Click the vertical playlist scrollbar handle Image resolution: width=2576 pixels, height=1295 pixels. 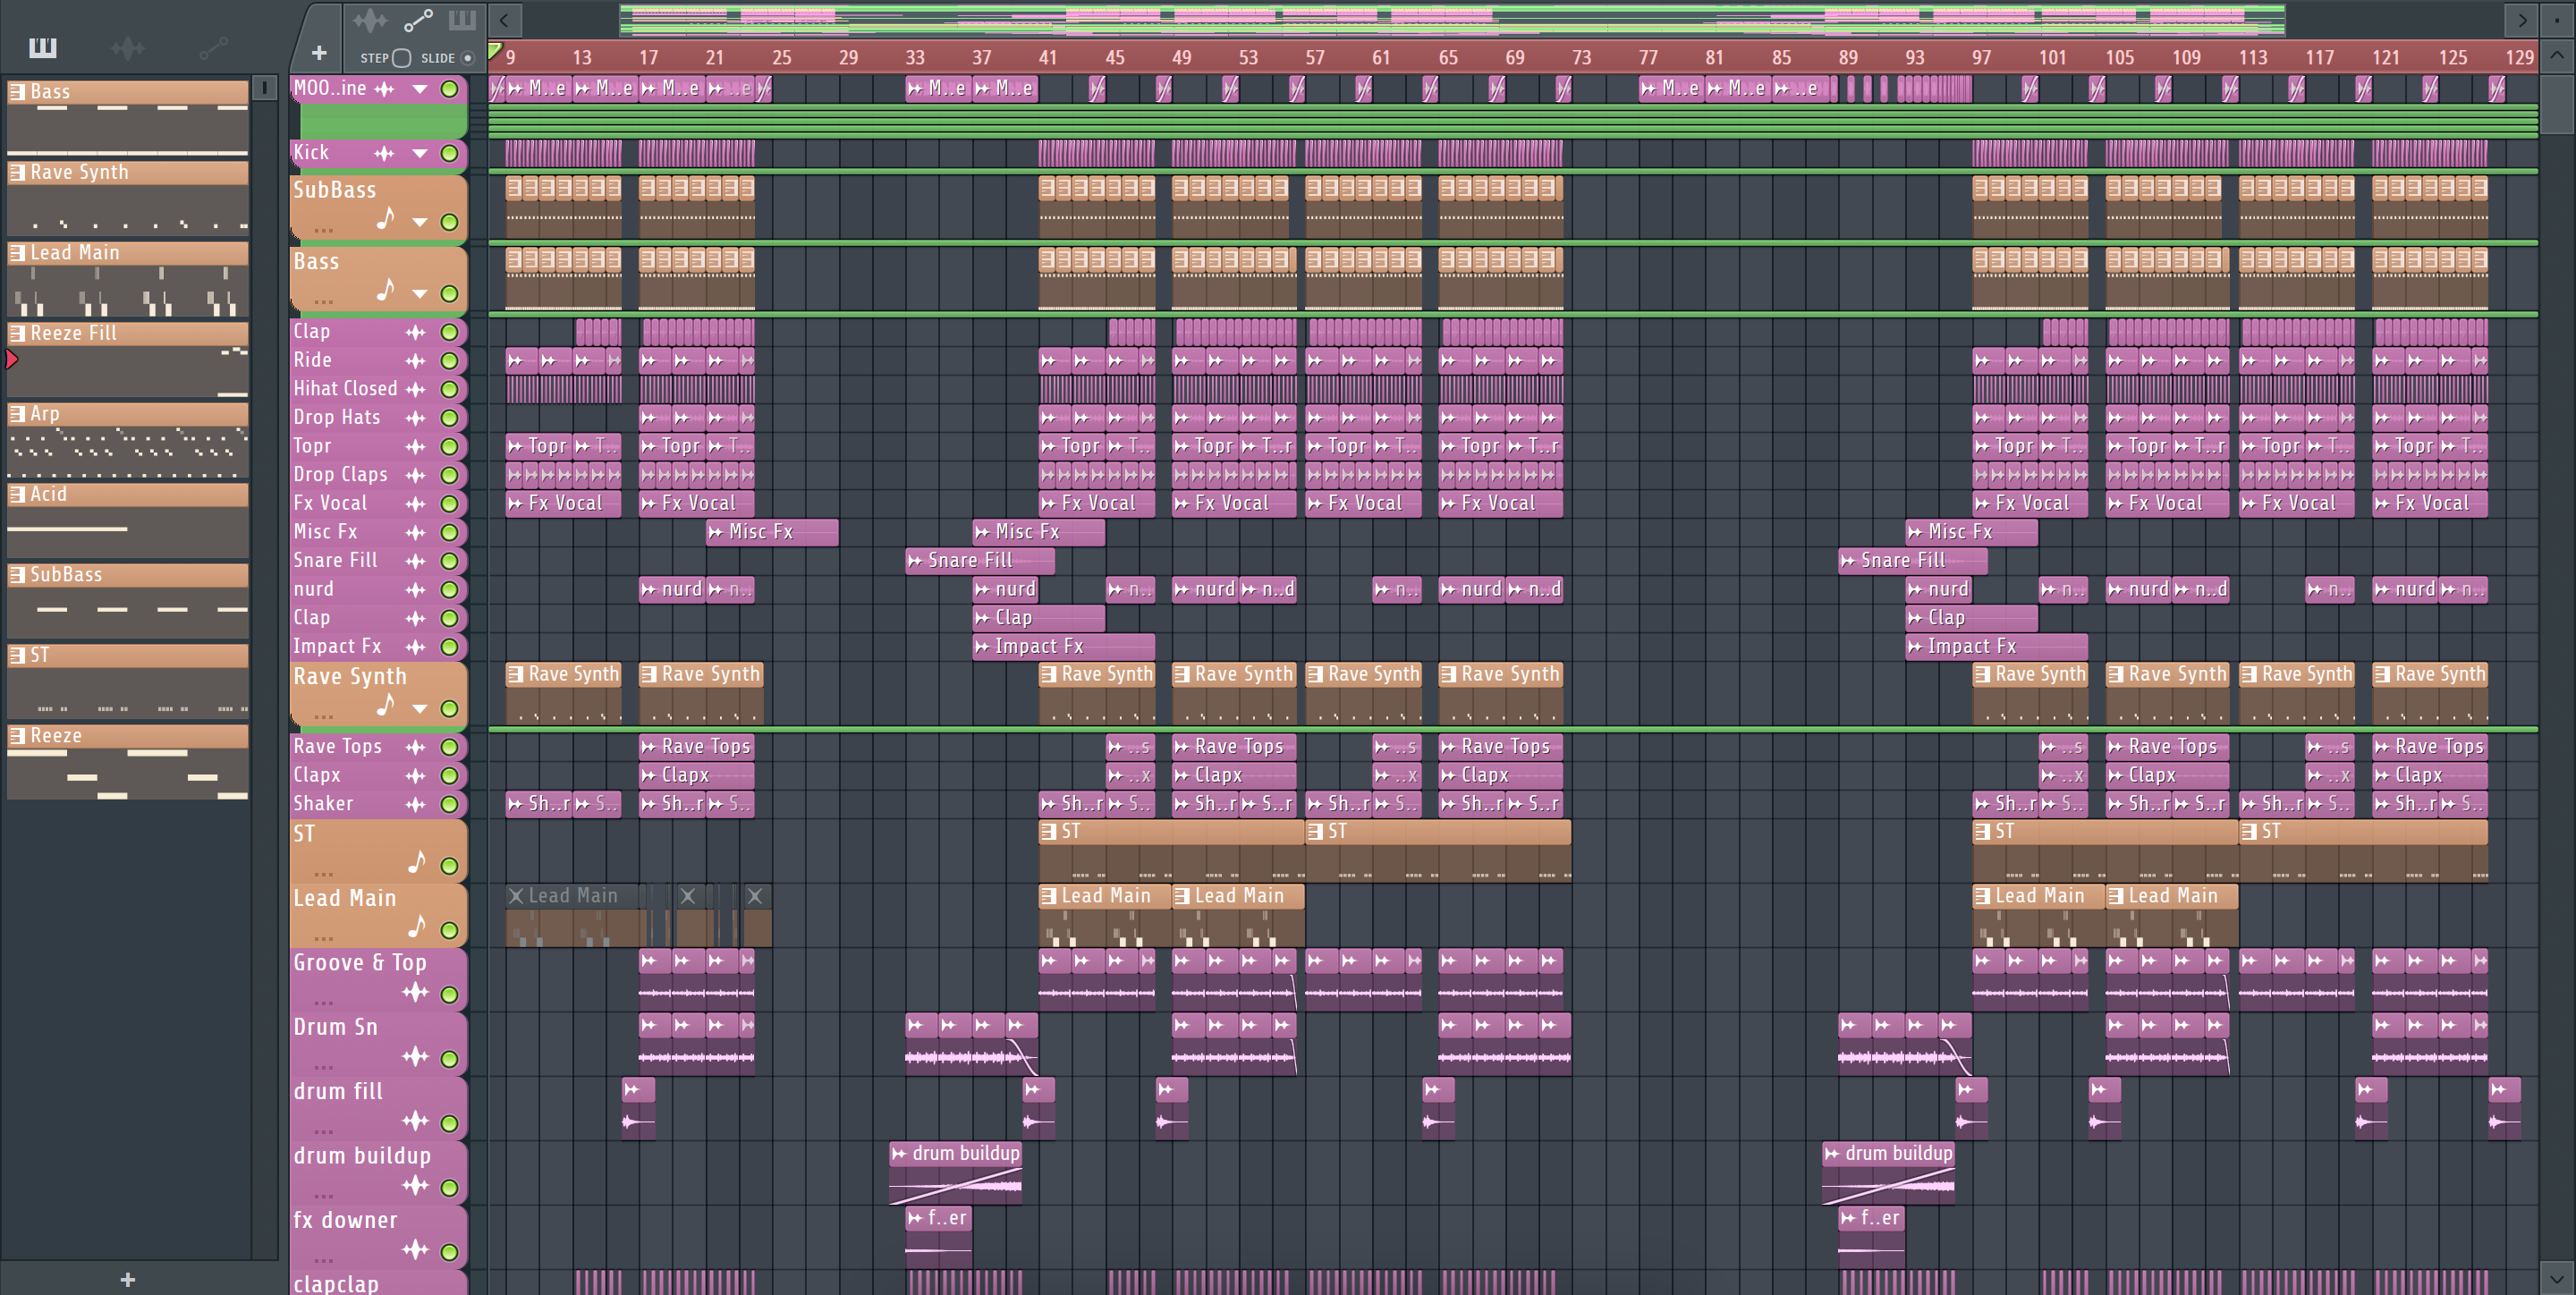tap(2557, 103)
